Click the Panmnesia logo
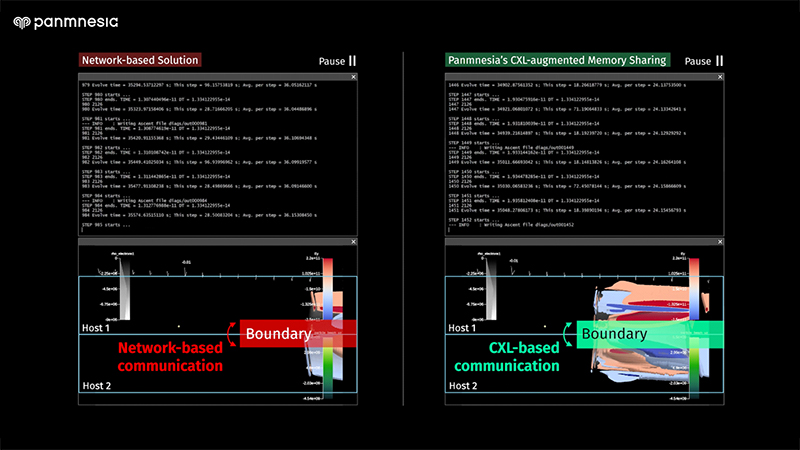The height and width of the screenshot is (450, 800). click(x=66, y=22)
